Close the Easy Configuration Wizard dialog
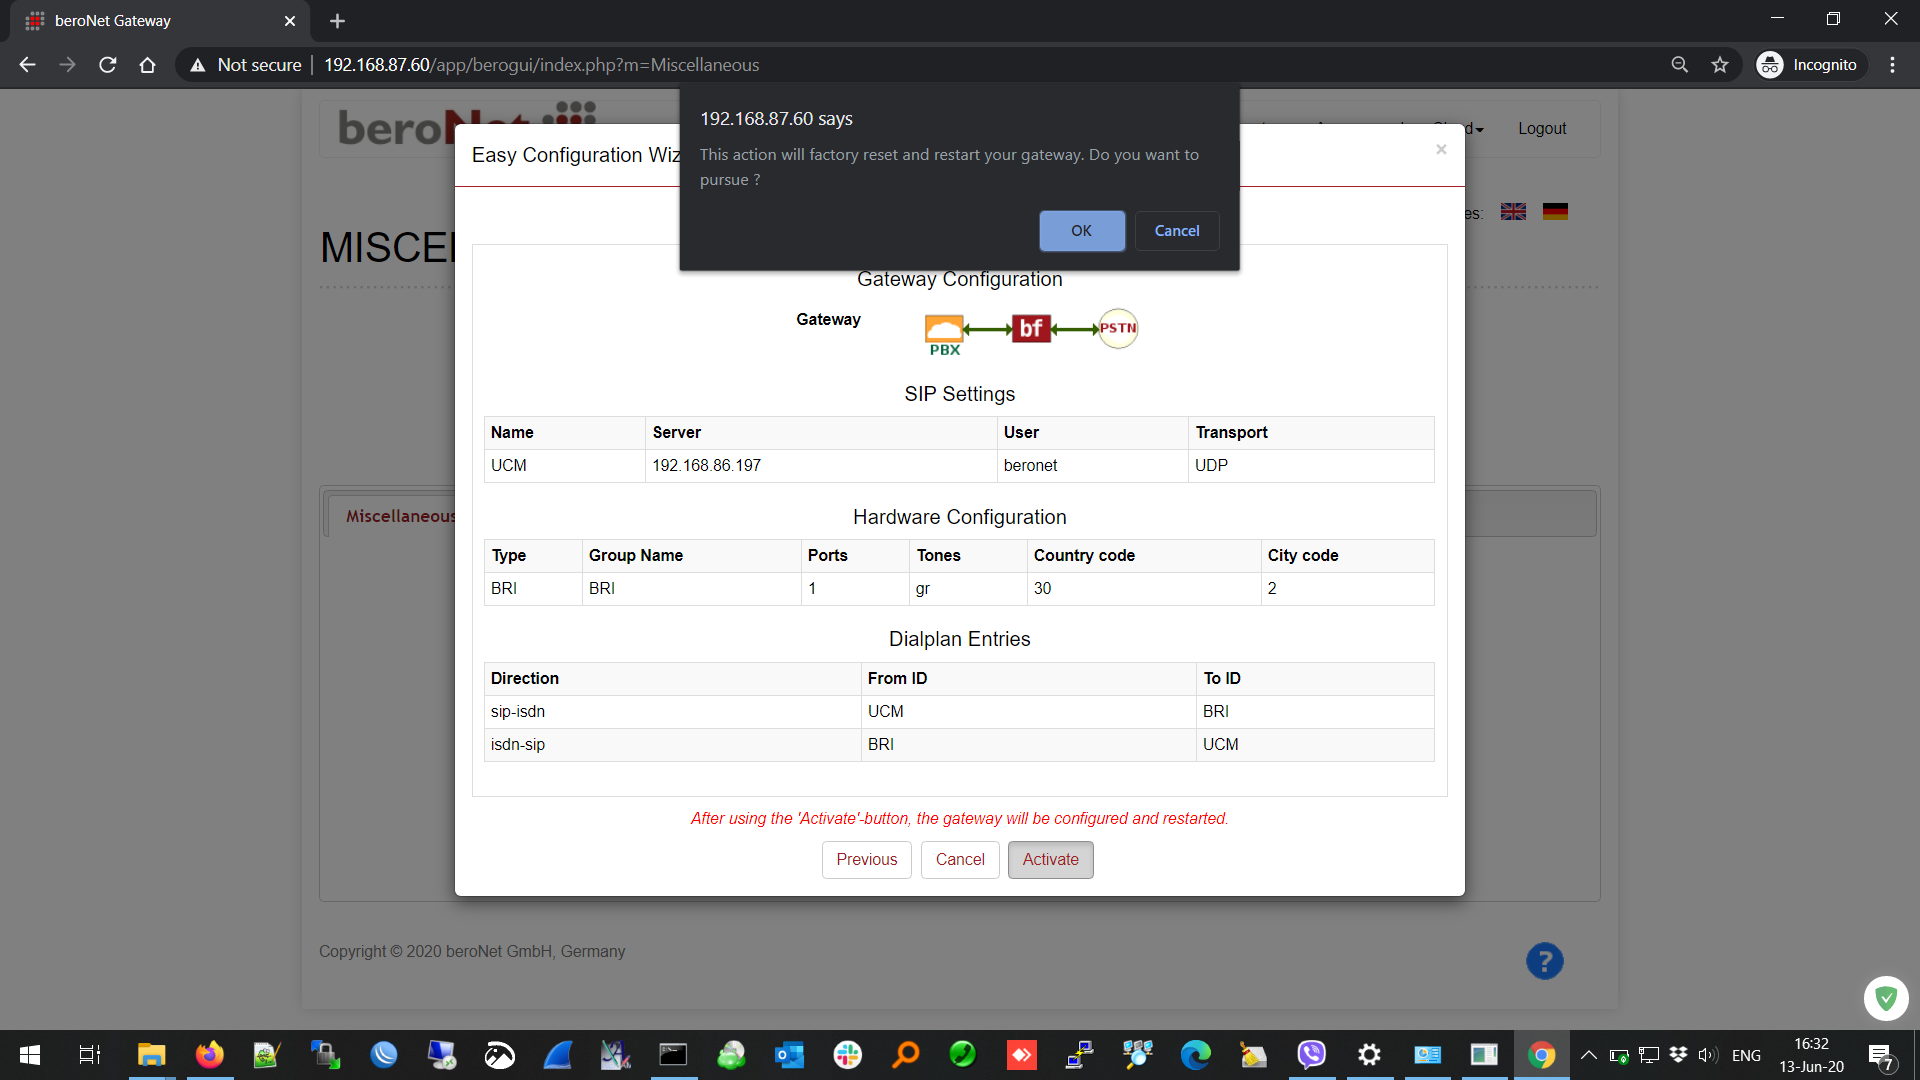Image resolution: width=1920 pixels, height=1080 pixels. [1441, 150]
